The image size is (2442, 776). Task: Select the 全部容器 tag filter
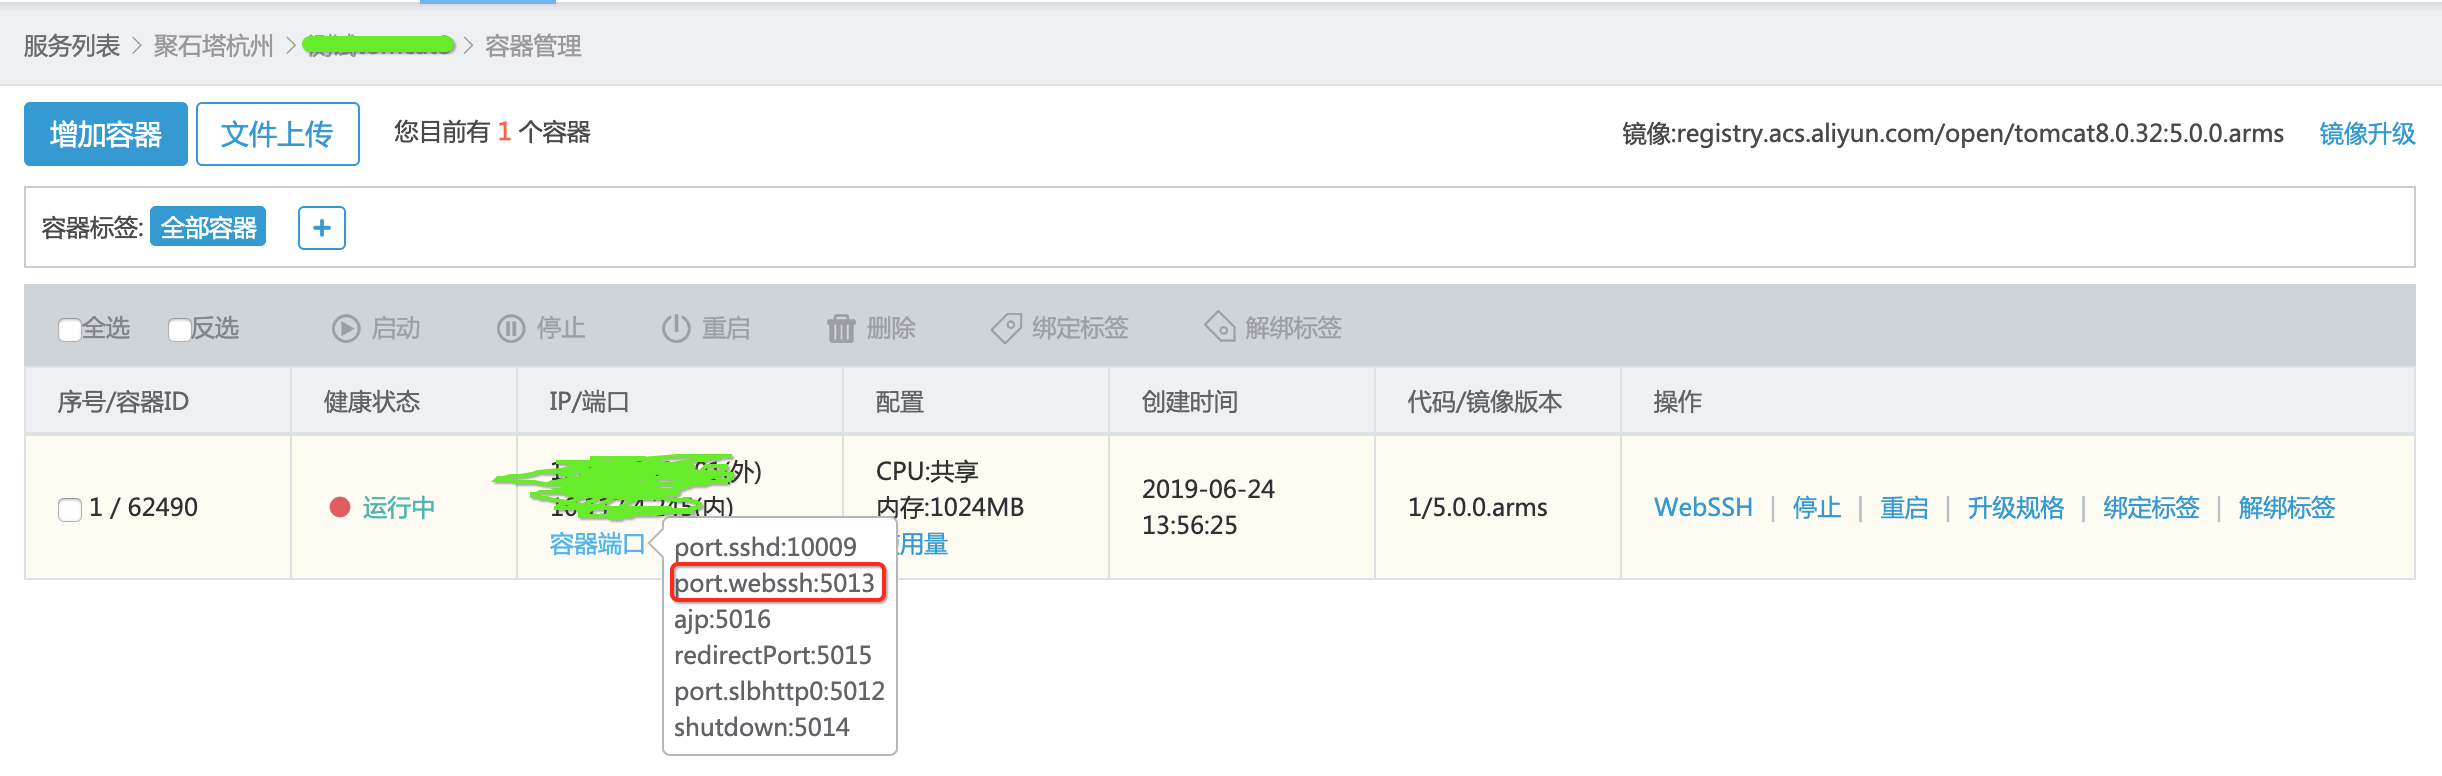pos(208,228)
